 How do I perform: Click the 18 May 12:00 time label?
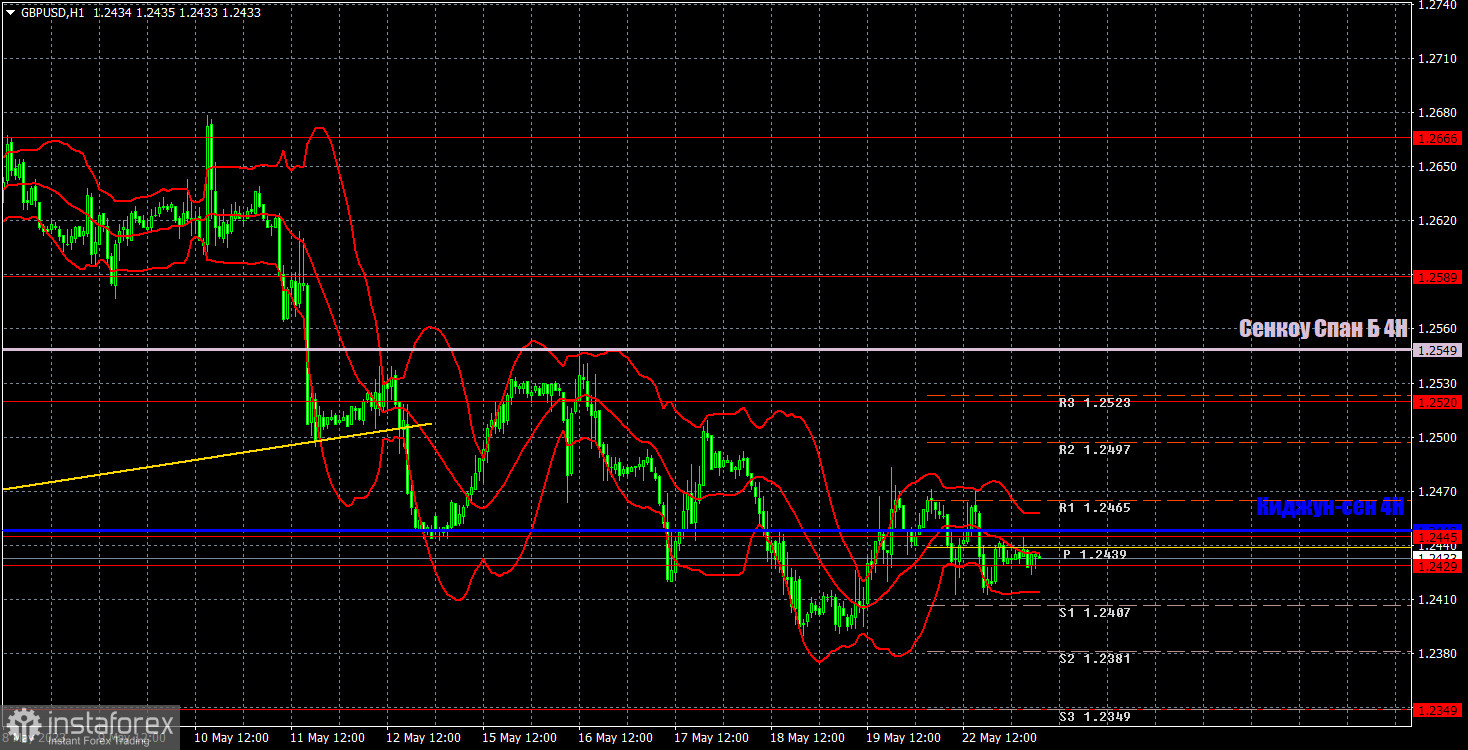coord(807,737)
